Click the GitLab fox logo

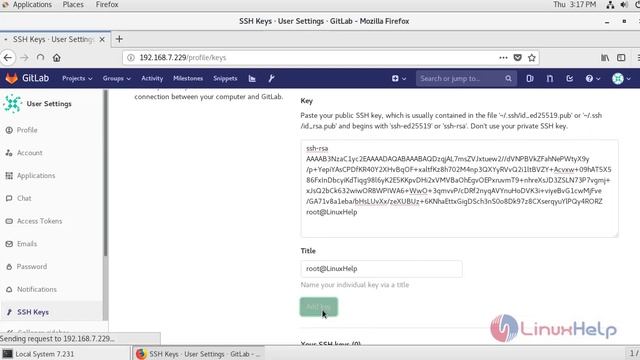11,78
